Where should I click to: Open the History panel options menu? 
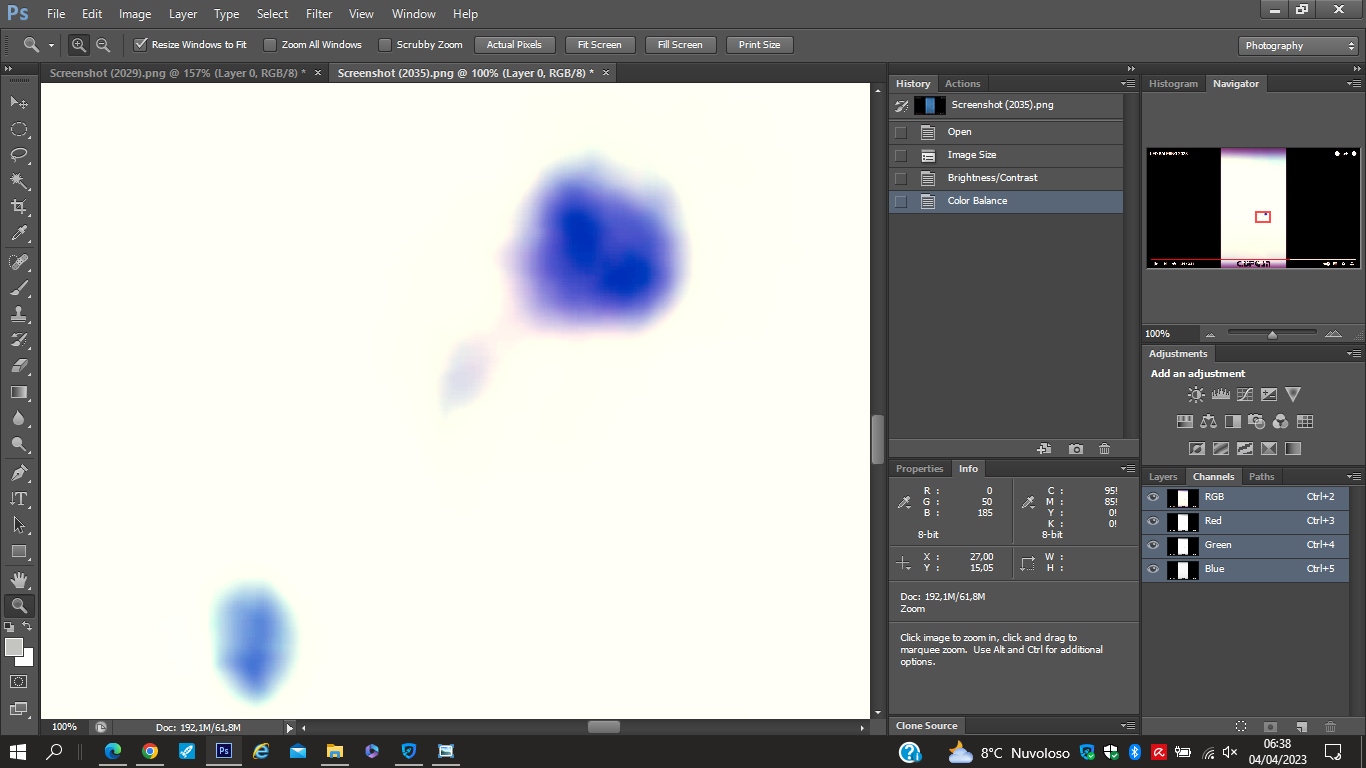pyautogui.click(x=1128, y=84)
